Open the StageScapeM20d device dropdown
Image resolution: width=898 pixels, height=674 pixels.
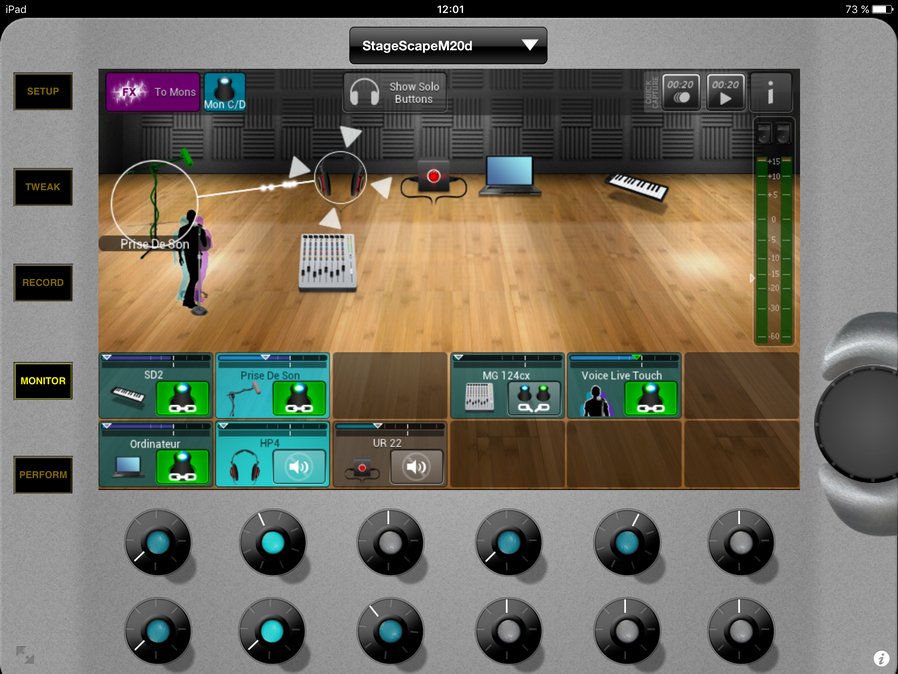tap(448, 46)
